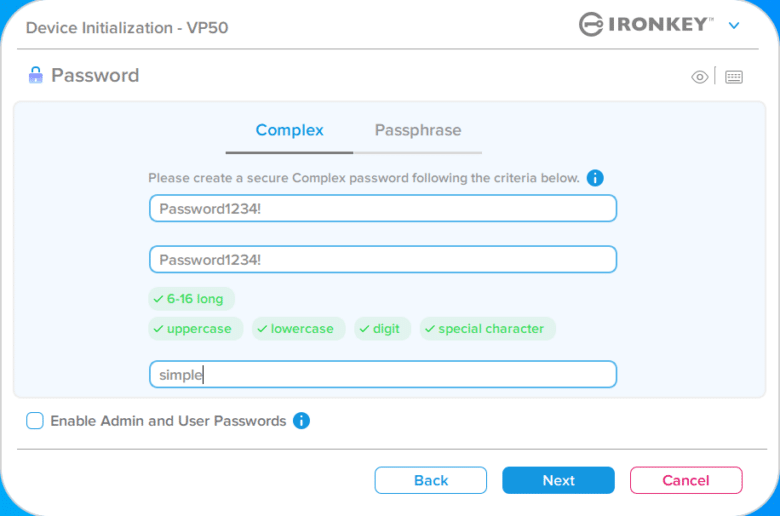Click the 'special character' criteria badge

488,328
